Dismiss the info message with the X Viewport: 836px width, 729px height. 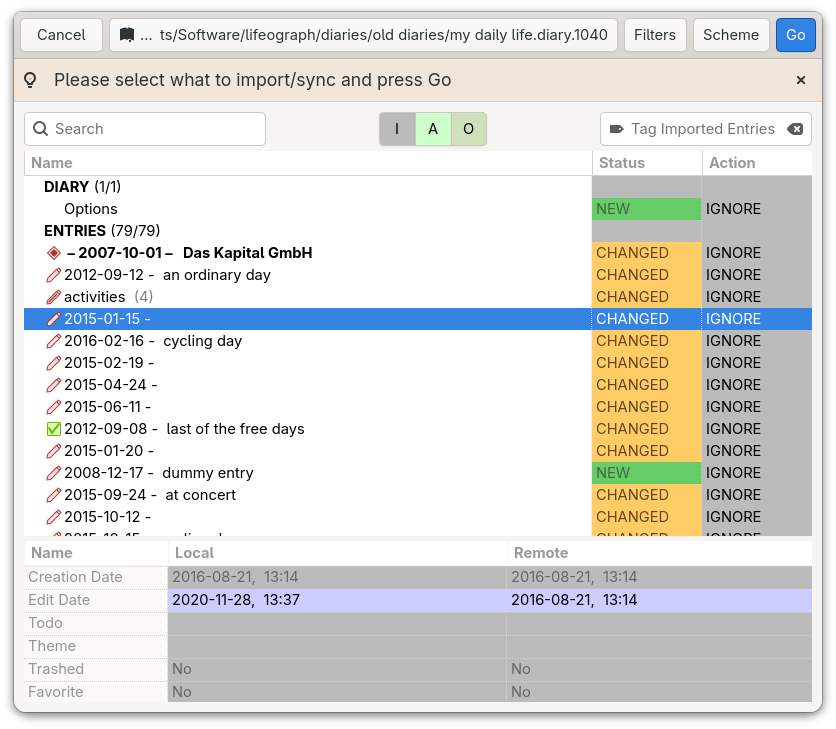point(800,80)
